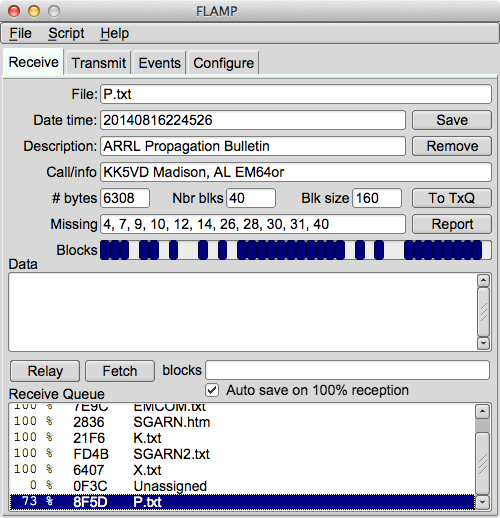The height and width of the screenshot is (518, 500).
Task: Switch to the Events tab
Action: coord(159,63)
